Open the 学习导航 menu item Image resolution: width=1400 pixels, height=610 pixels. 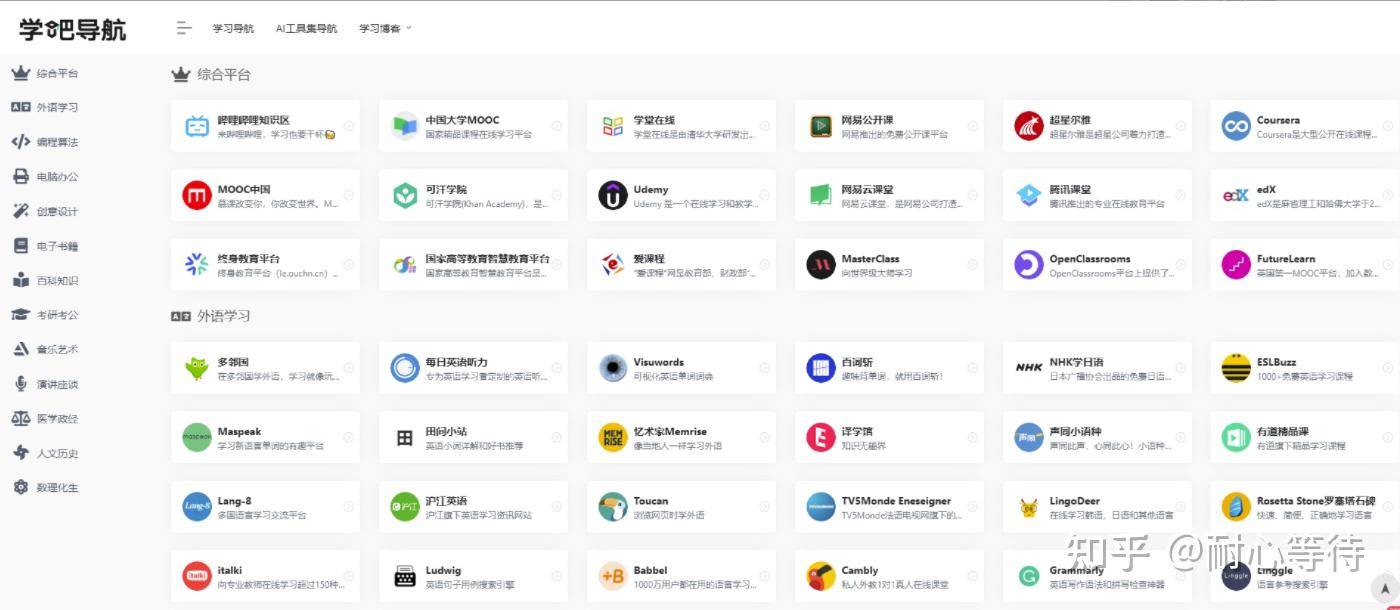pyautogui.click(x=233, y=28)
